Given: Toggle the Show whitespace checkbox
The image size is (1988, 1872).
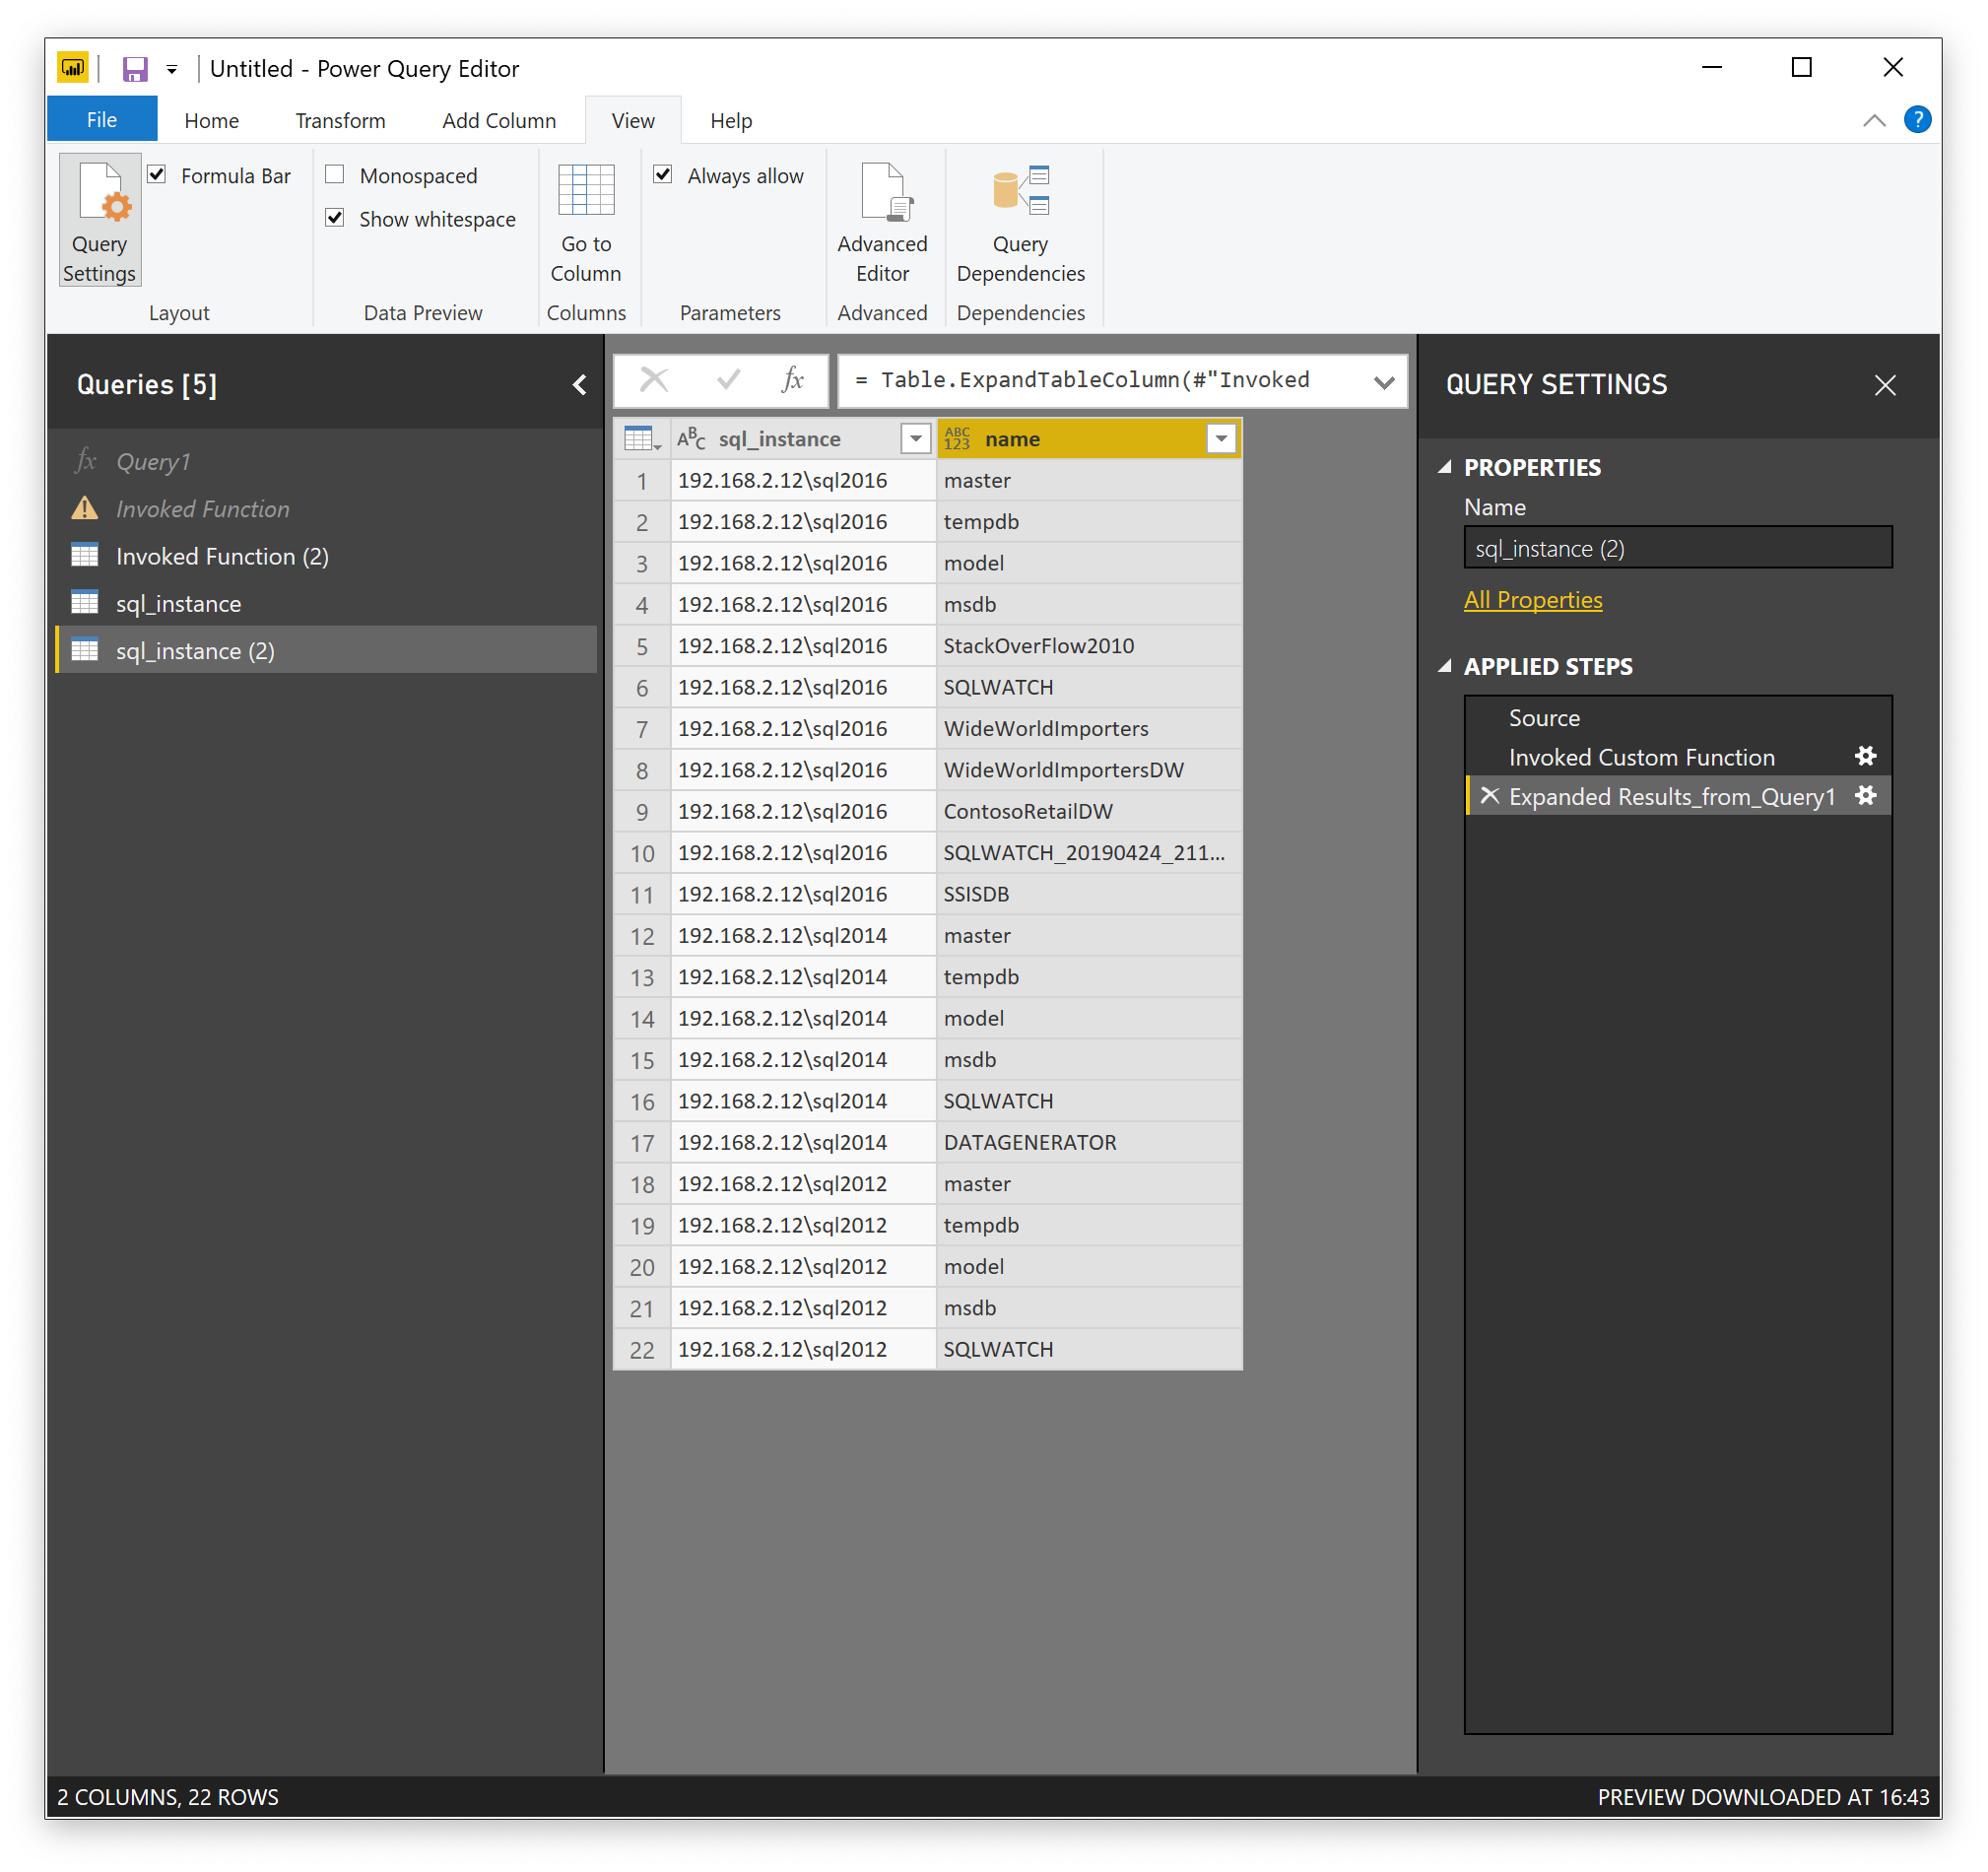Looking at the screenshot, I should click(335, 218).
